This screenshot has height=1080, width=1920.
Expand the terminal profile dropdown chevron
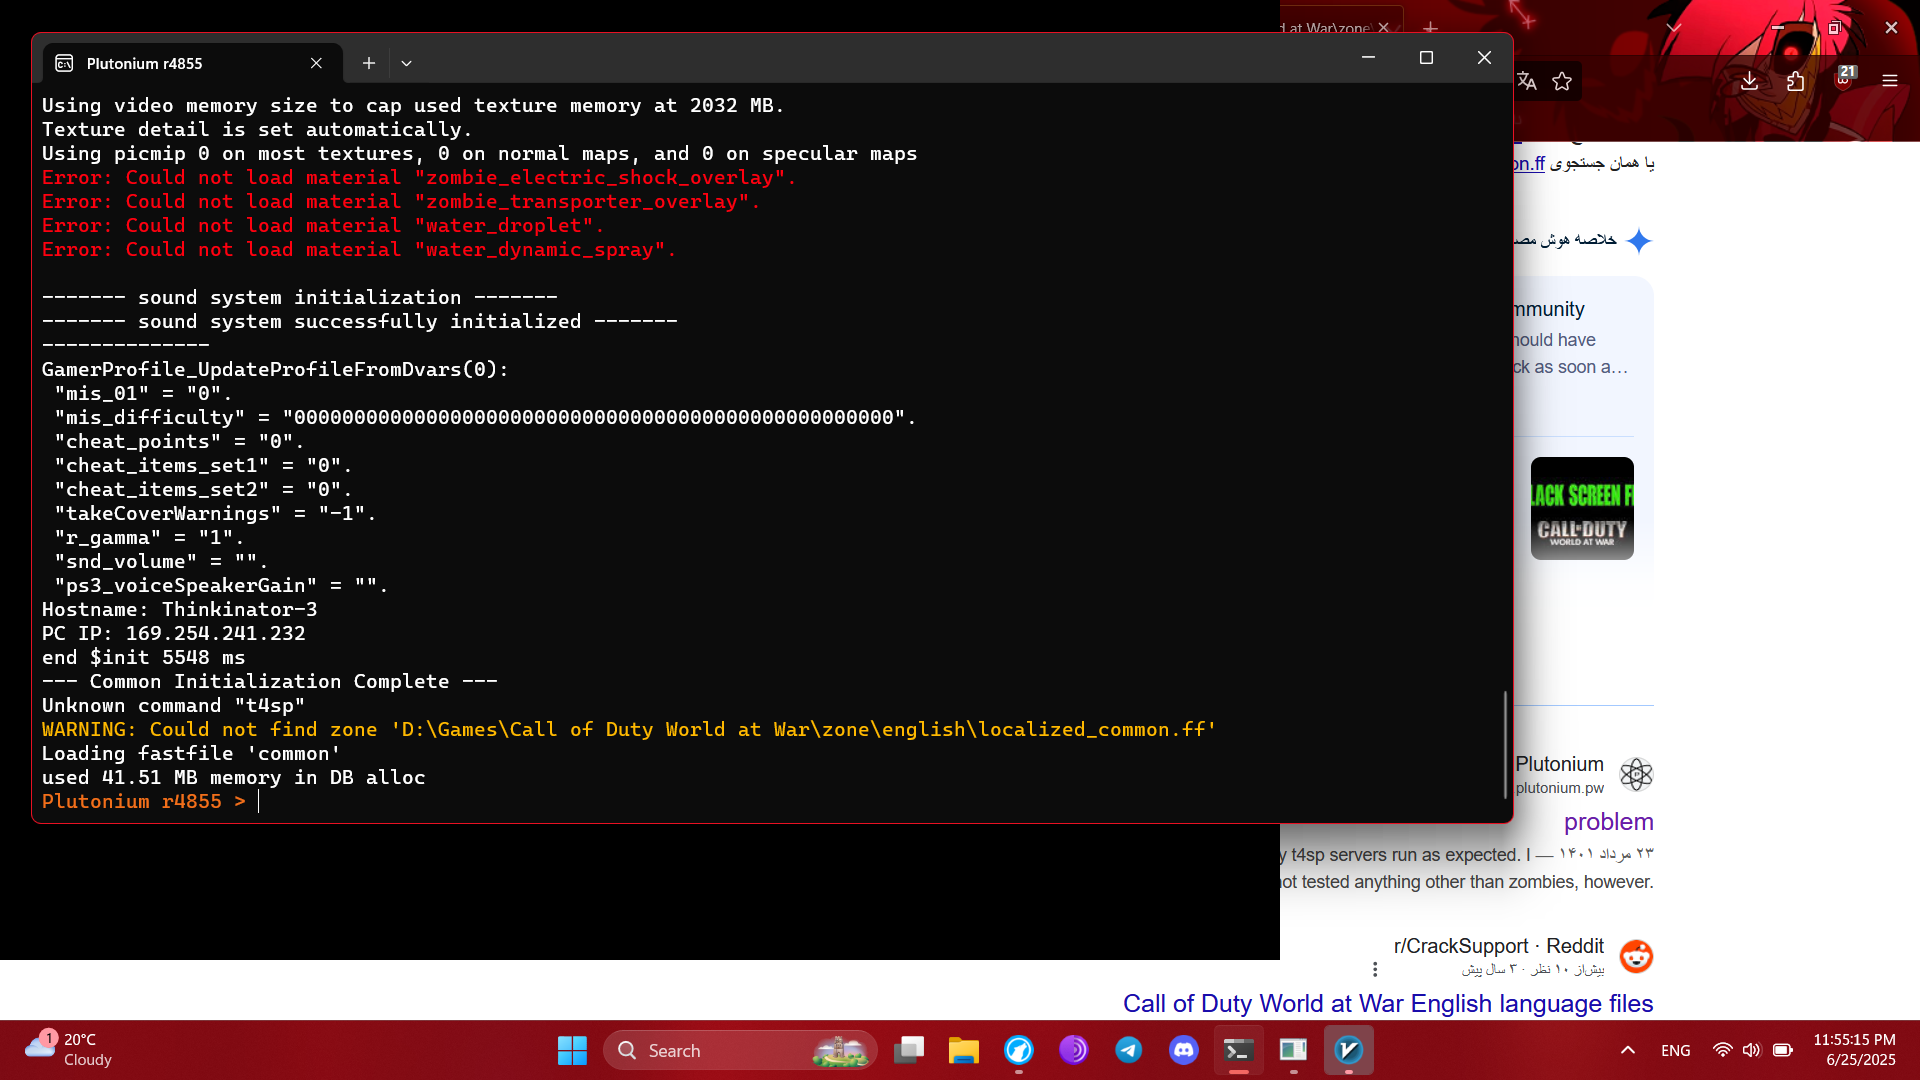click(x=406, y=63)
